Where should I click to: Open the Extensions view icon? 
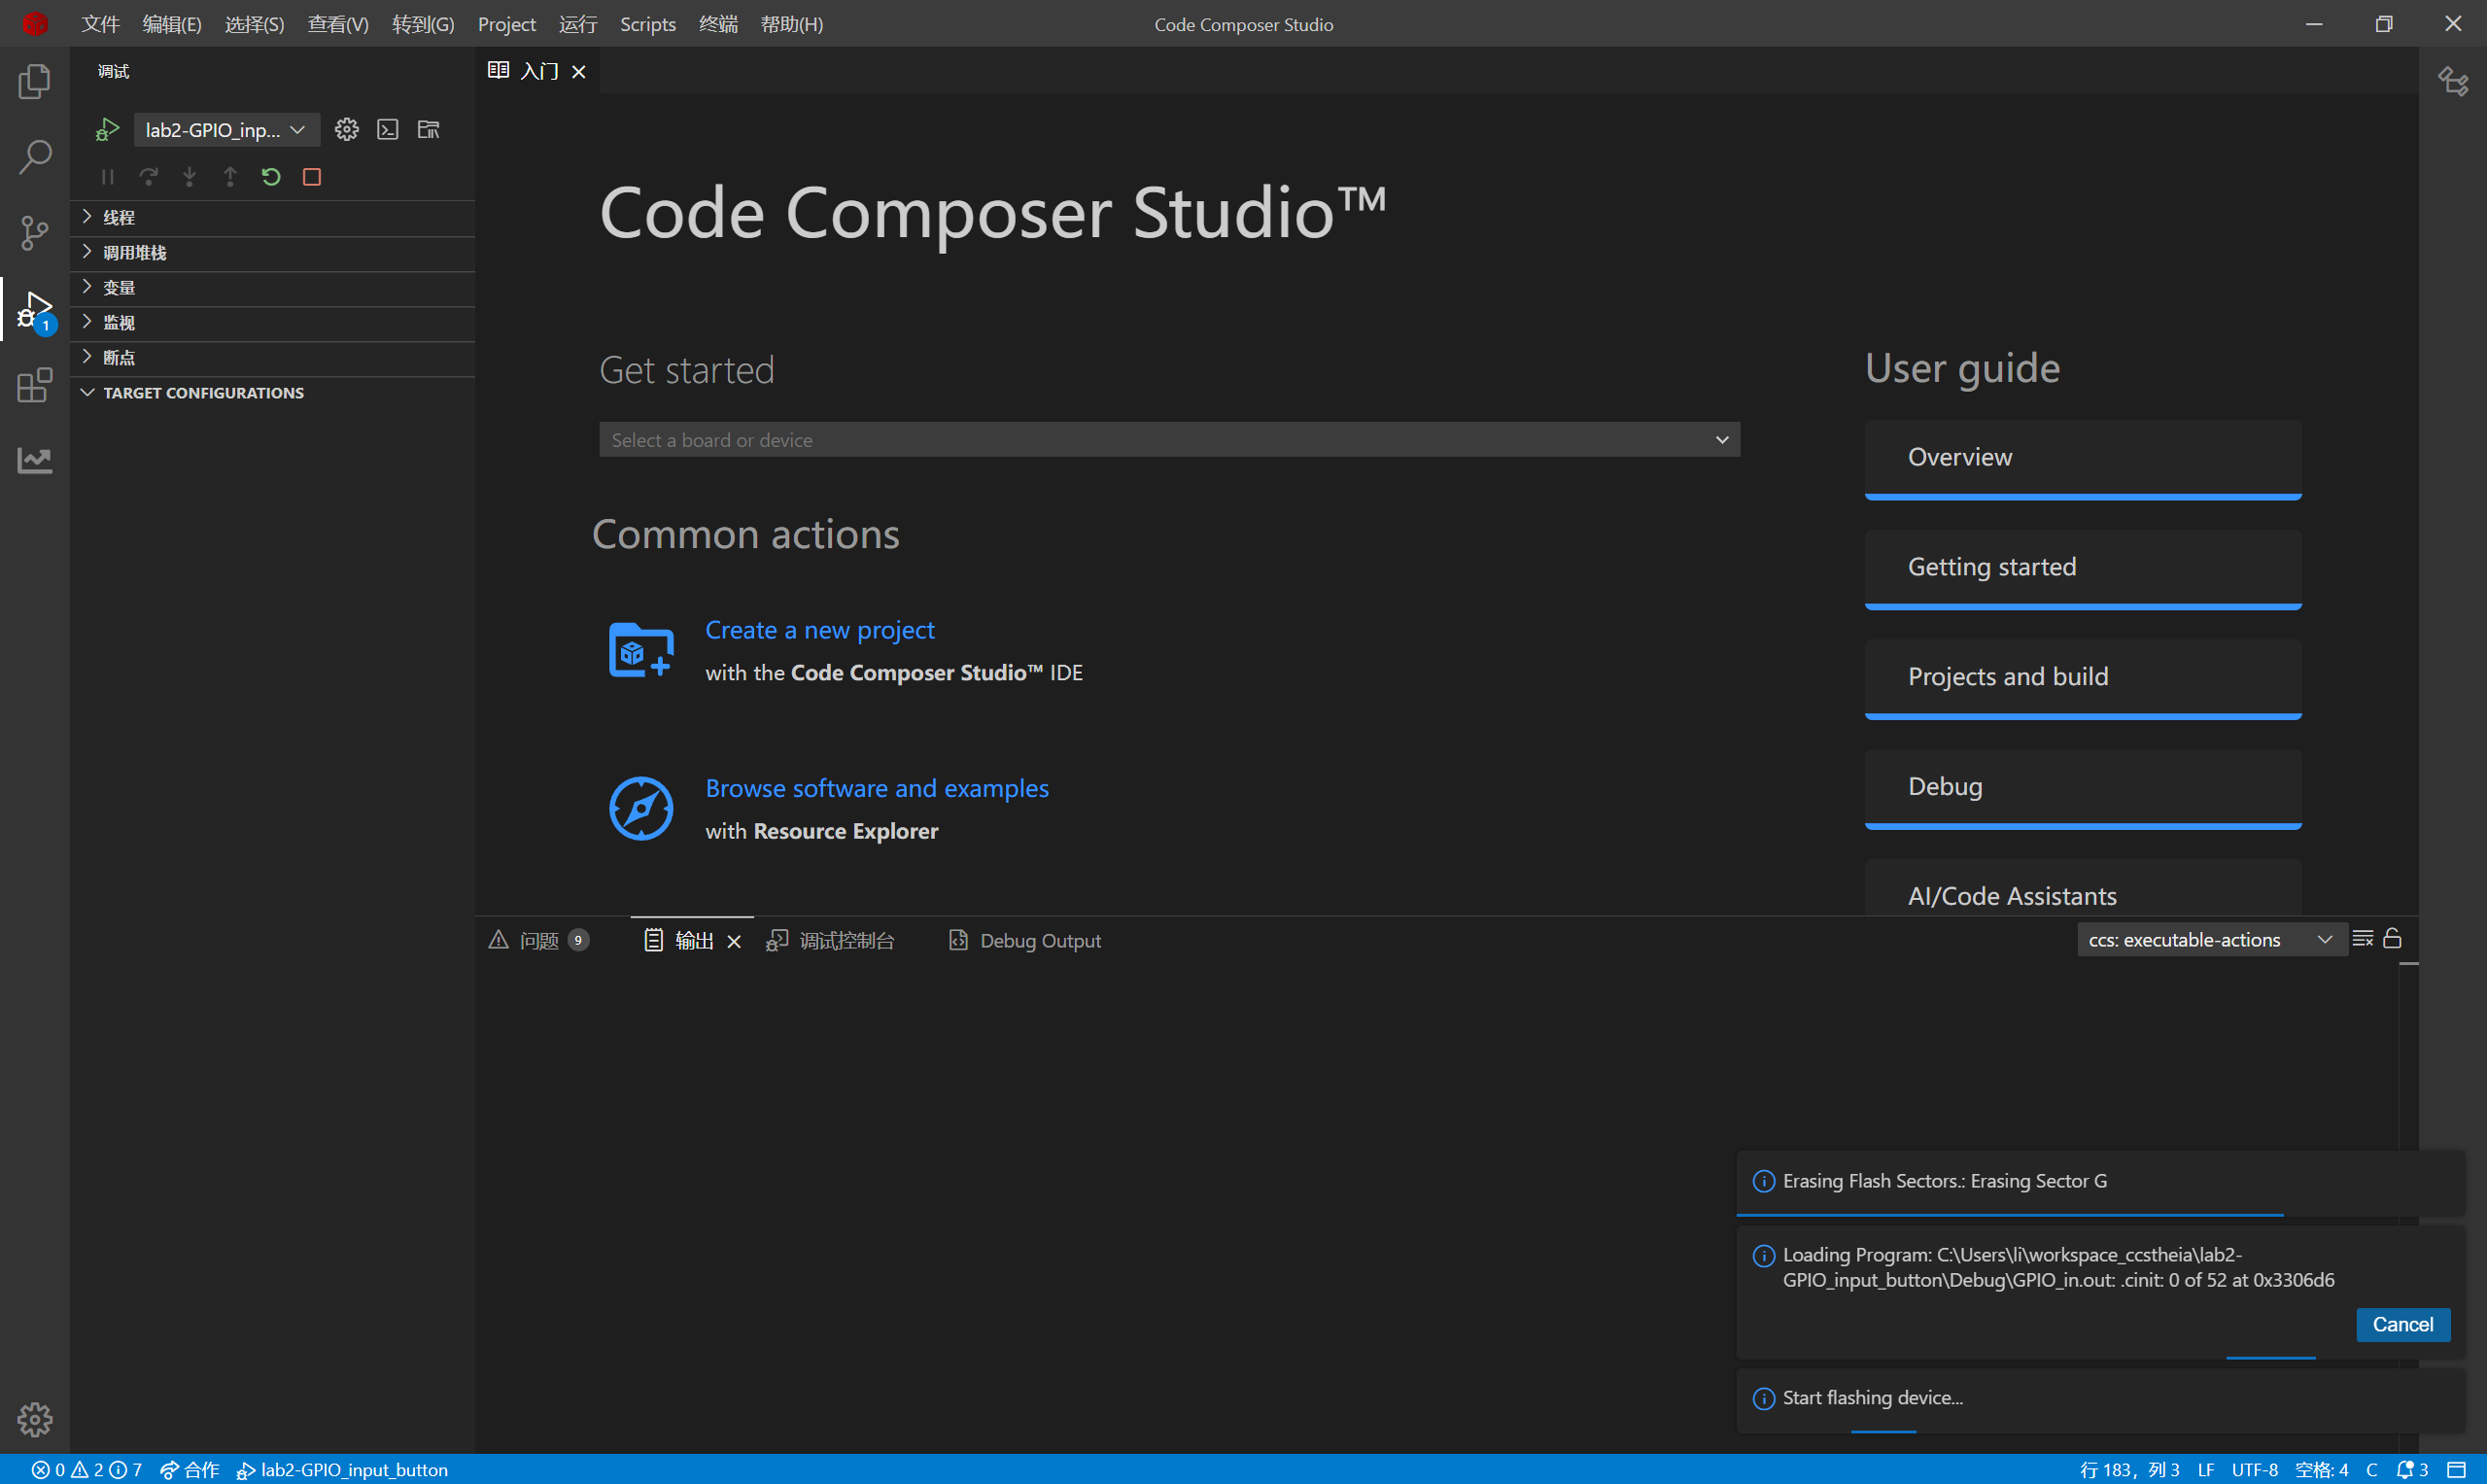point(35,385)
